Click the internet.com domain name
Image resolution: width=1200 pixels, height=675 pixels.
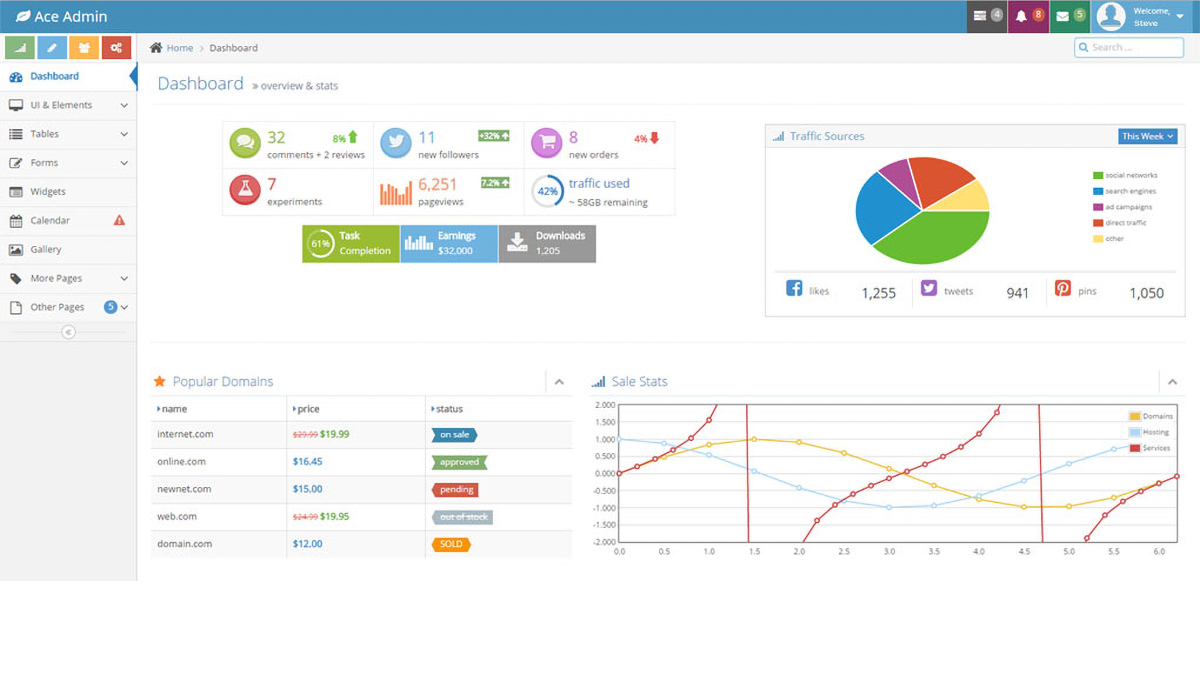pos(185,434)
